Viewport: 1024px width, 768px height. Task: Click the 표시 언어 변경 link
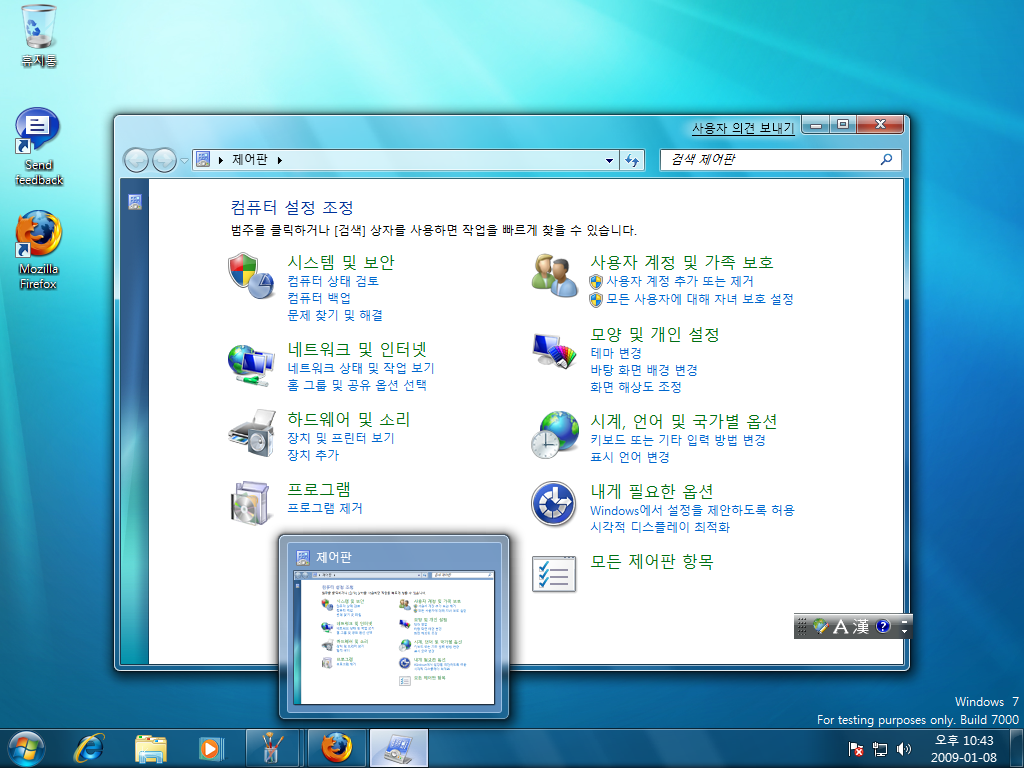tap(630, 456)
